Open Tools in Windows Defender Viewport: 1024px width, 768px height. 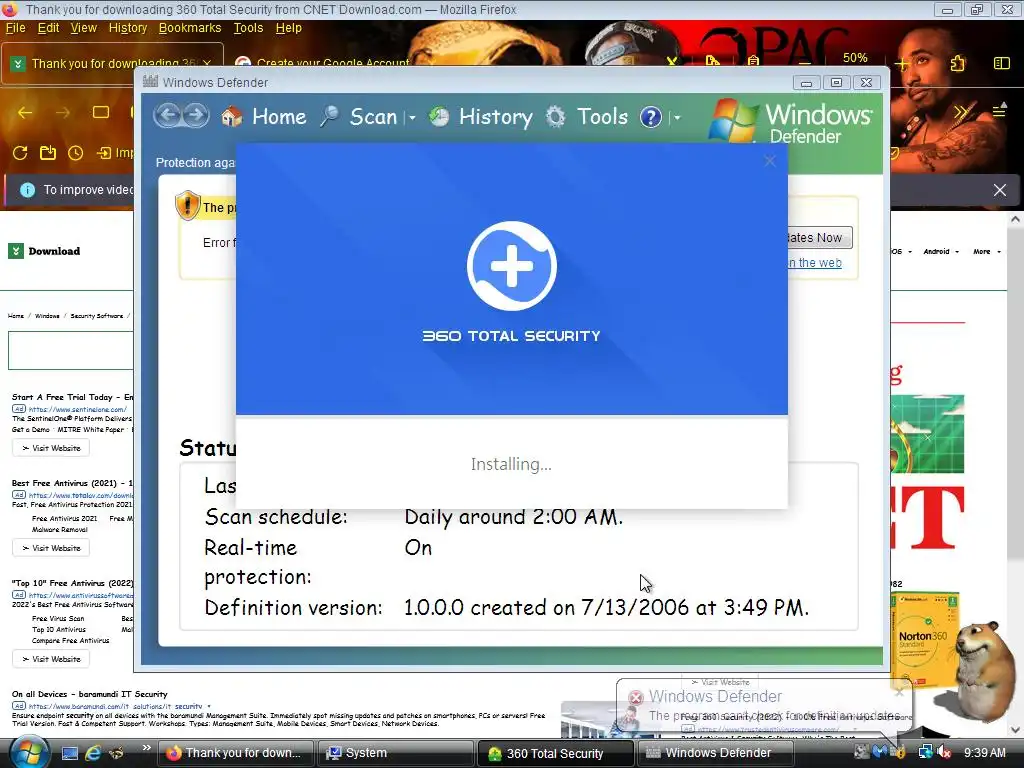(602, 116)
